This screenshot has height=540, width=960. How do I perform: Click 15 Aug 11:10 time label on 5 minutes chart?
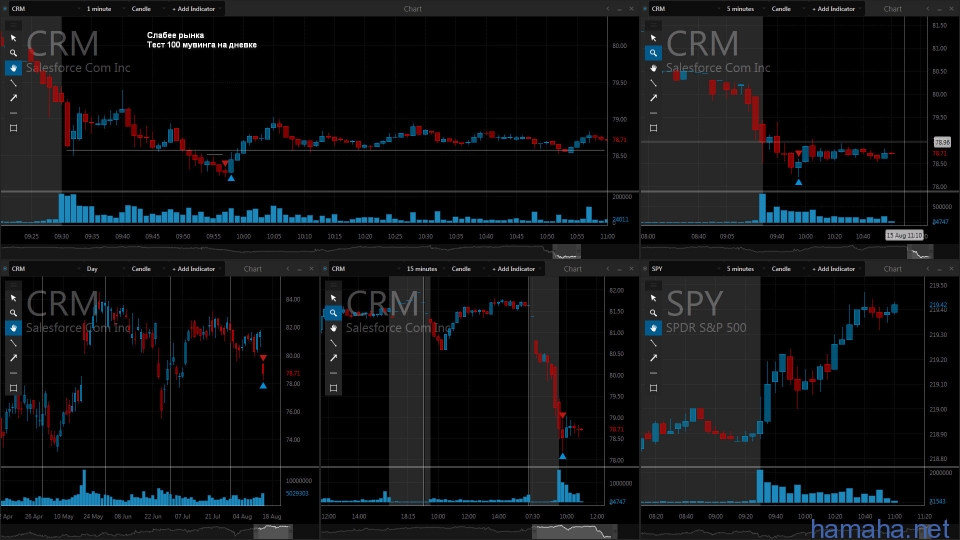point(904,235)
